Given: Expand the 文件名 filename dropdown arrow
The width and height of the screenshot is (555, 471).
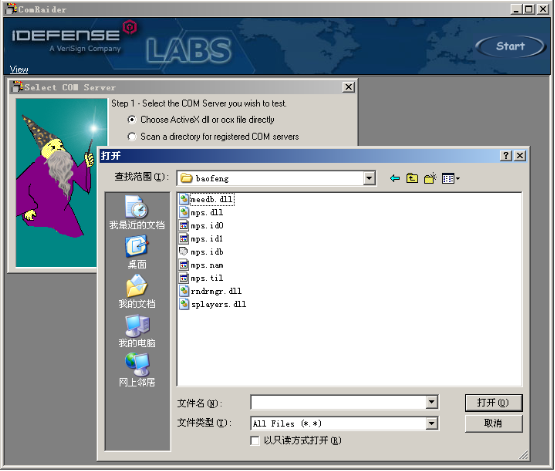Looking at the screenshot, I should click(x=431, y=402).
